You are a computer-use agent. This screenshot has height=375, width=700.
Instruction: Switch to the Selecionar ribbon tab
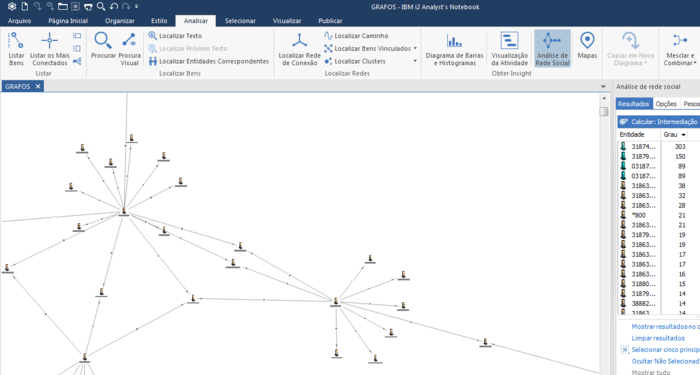(x=240, y=21)
